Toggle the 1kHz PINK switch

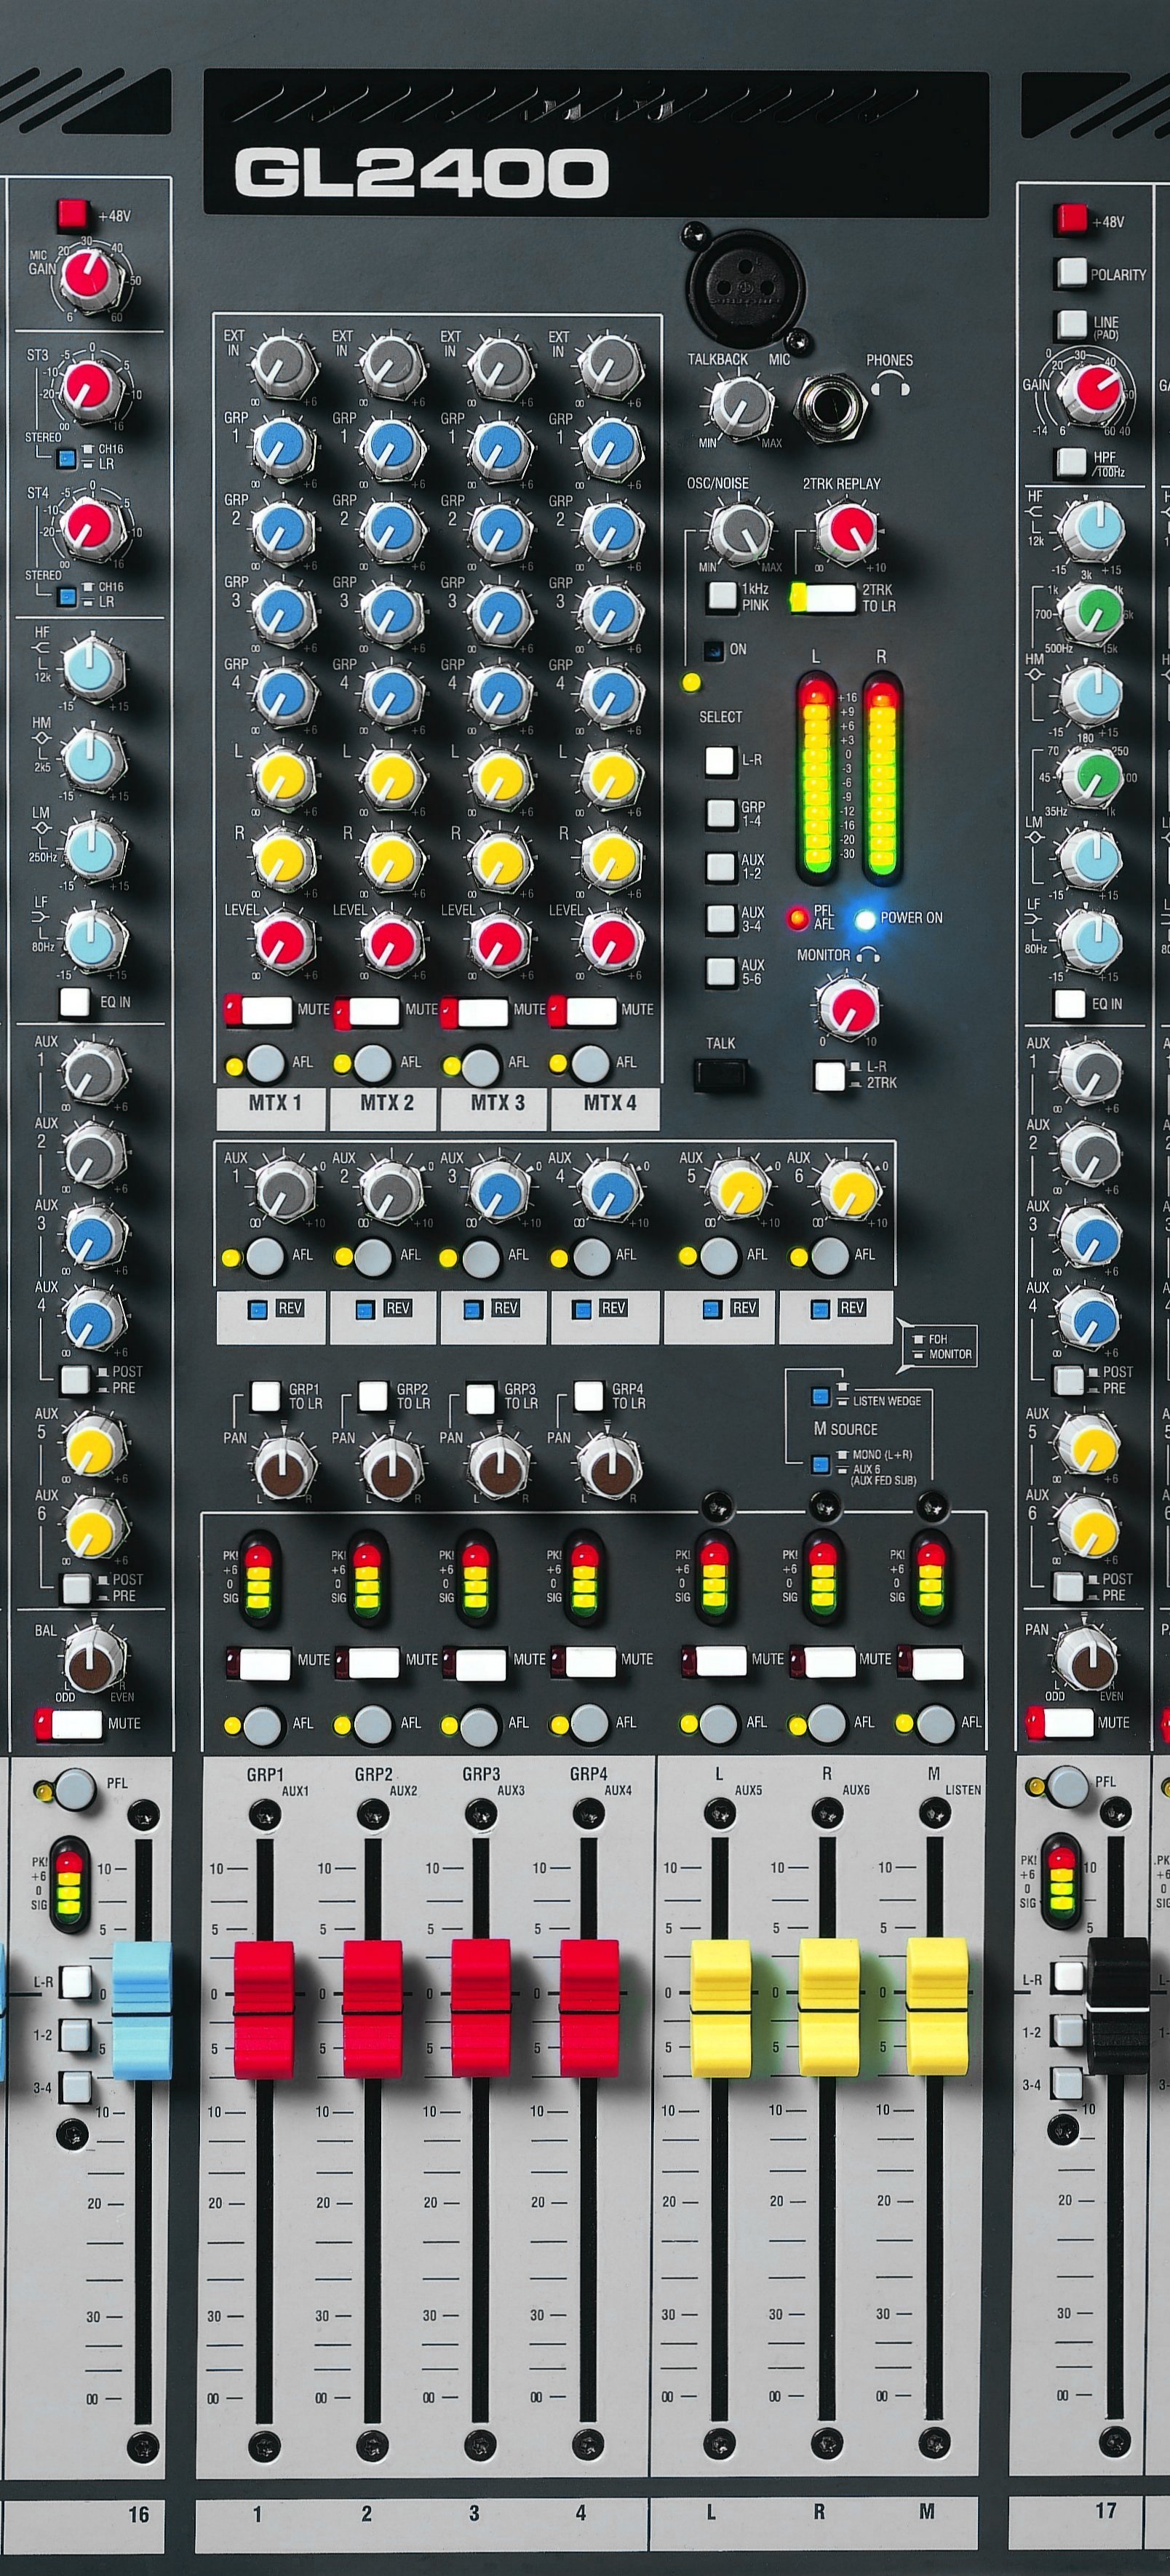(721, 596)
